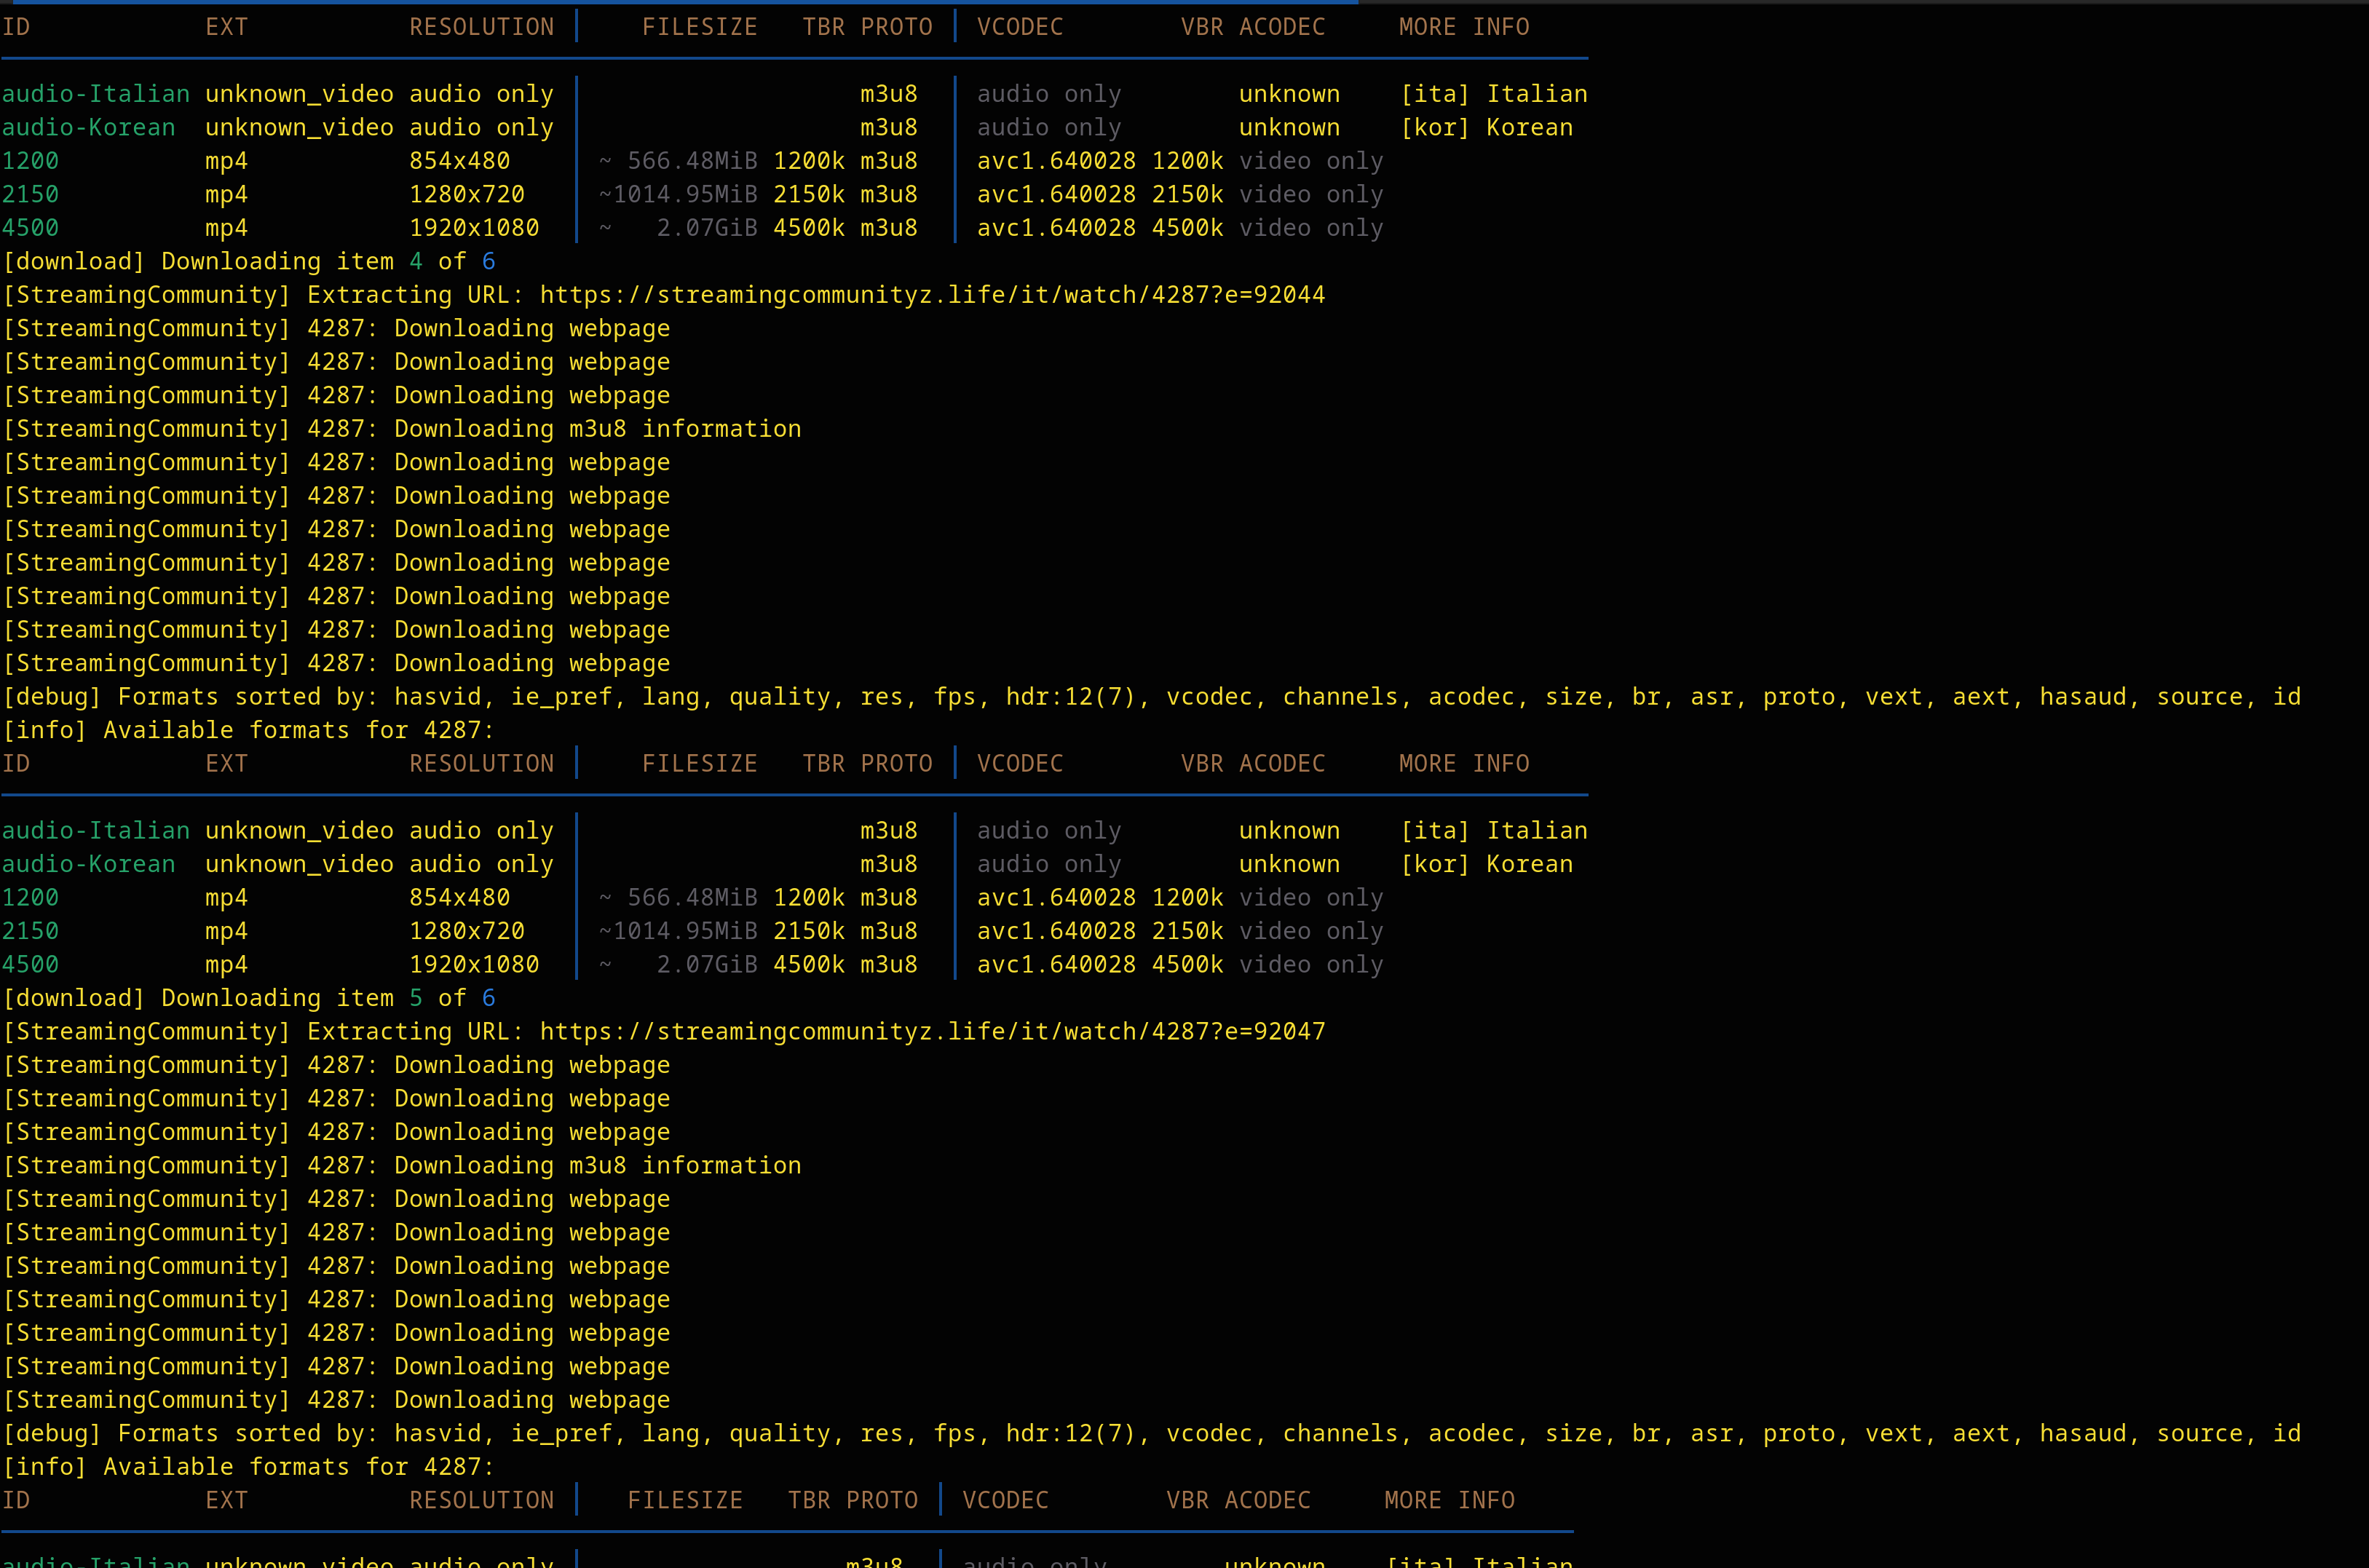
Task: Select the 1920x1080 resolution in the topmost table
Action: 474,228
